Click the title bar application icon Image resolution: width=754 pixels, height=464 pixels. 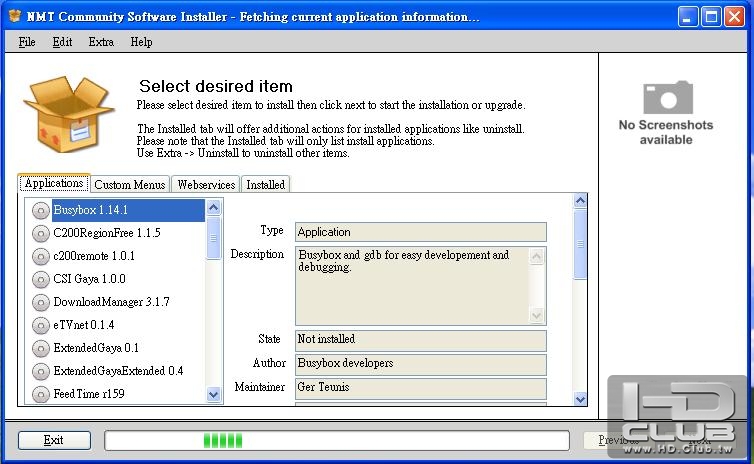click(x=15, y=16)
